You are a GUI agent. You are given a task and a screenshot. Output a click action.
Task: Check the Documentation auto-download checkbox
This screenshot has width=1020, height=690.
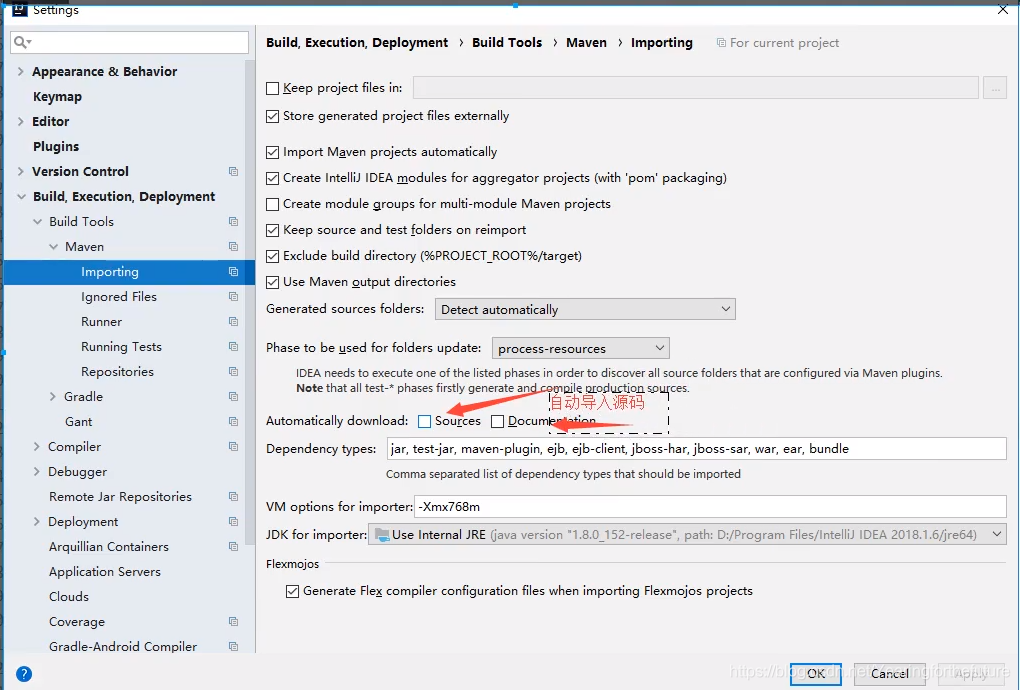(498, 421)
